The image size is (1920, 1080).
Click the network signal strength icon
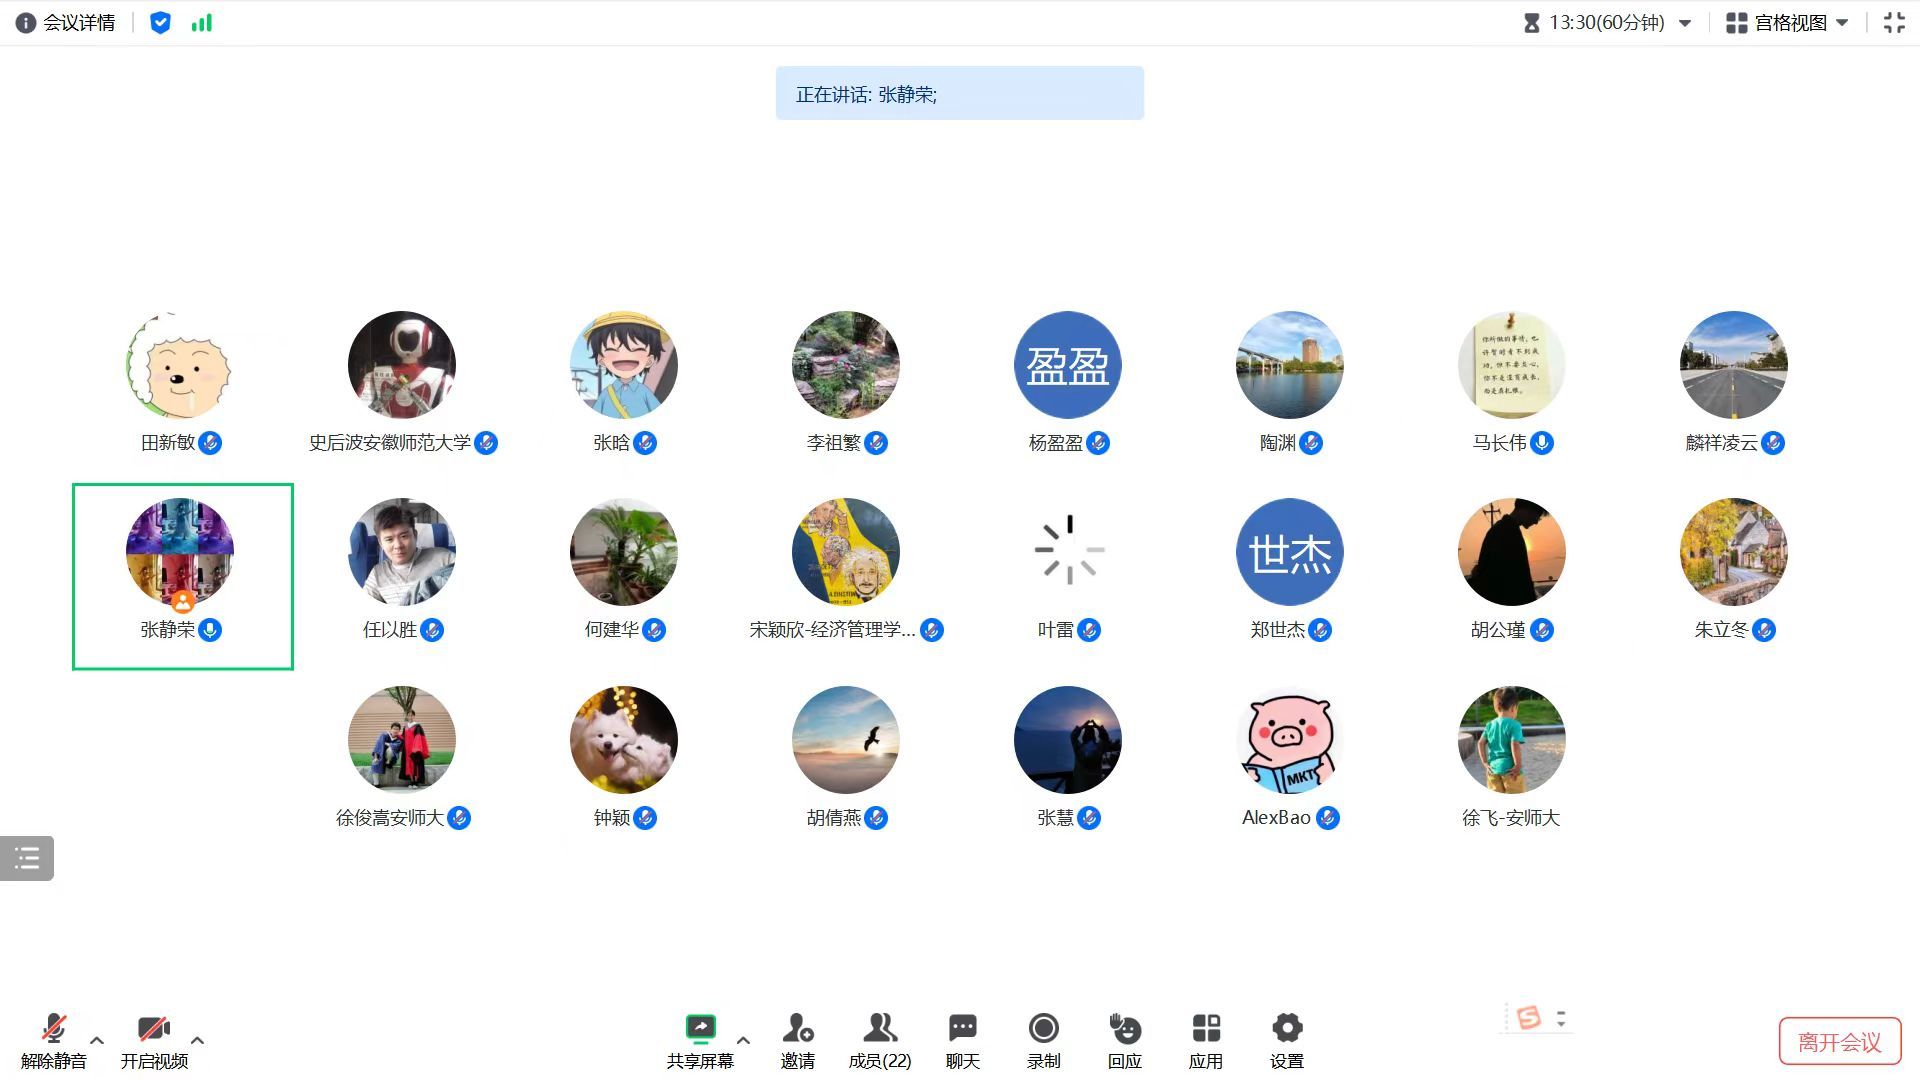coord(202,23)
